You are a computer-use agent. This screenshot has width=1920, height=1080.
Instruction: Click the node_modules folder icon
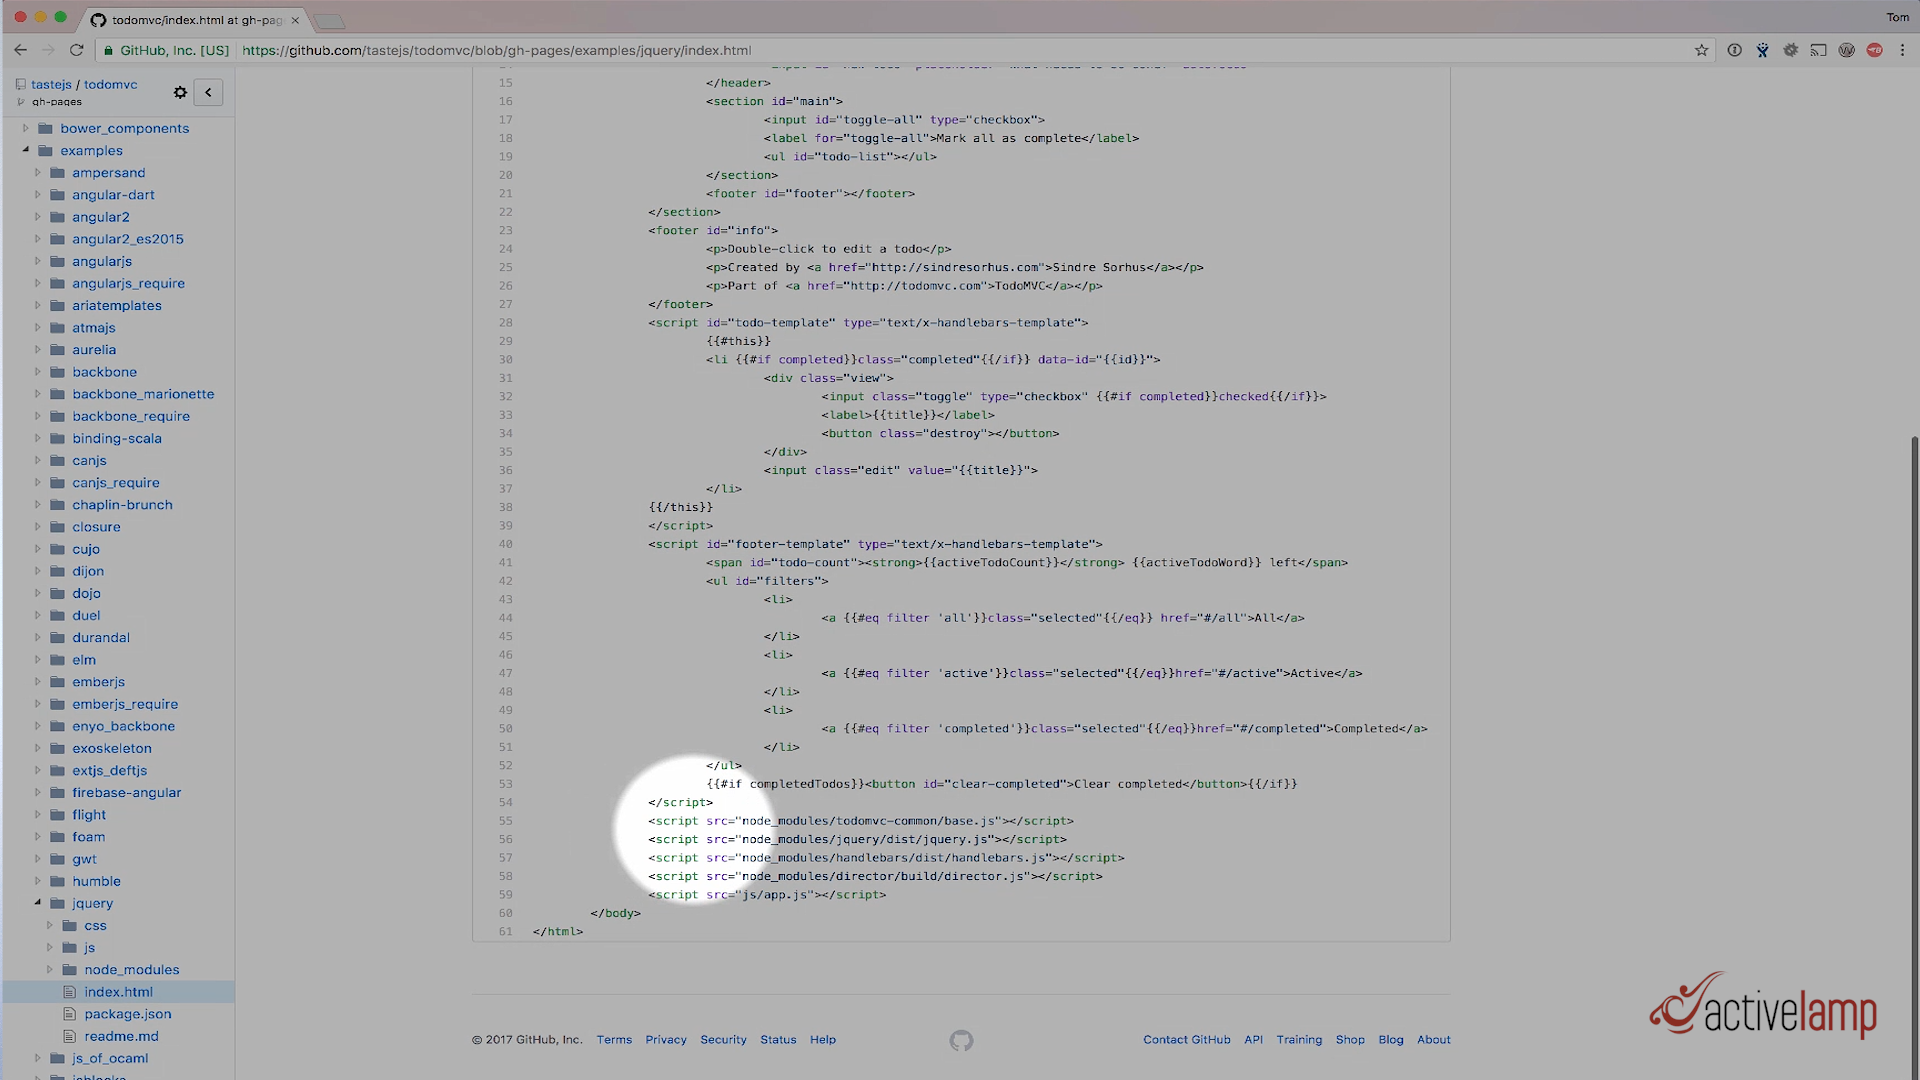[69, 970]
